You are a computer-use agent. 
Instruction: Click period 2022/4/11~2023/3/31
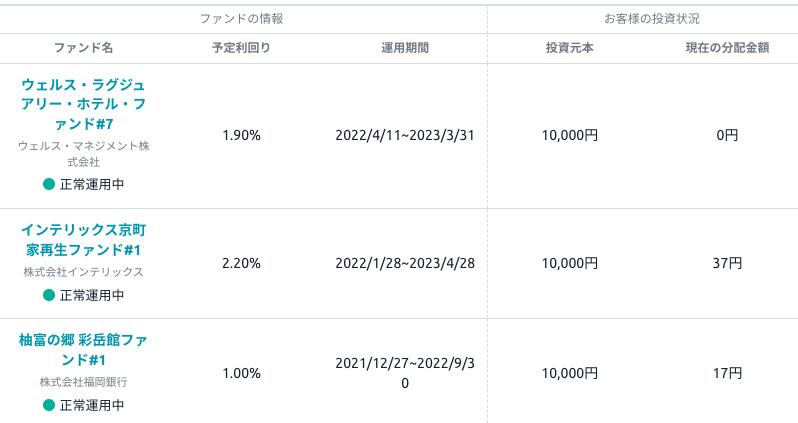point(405,135)
